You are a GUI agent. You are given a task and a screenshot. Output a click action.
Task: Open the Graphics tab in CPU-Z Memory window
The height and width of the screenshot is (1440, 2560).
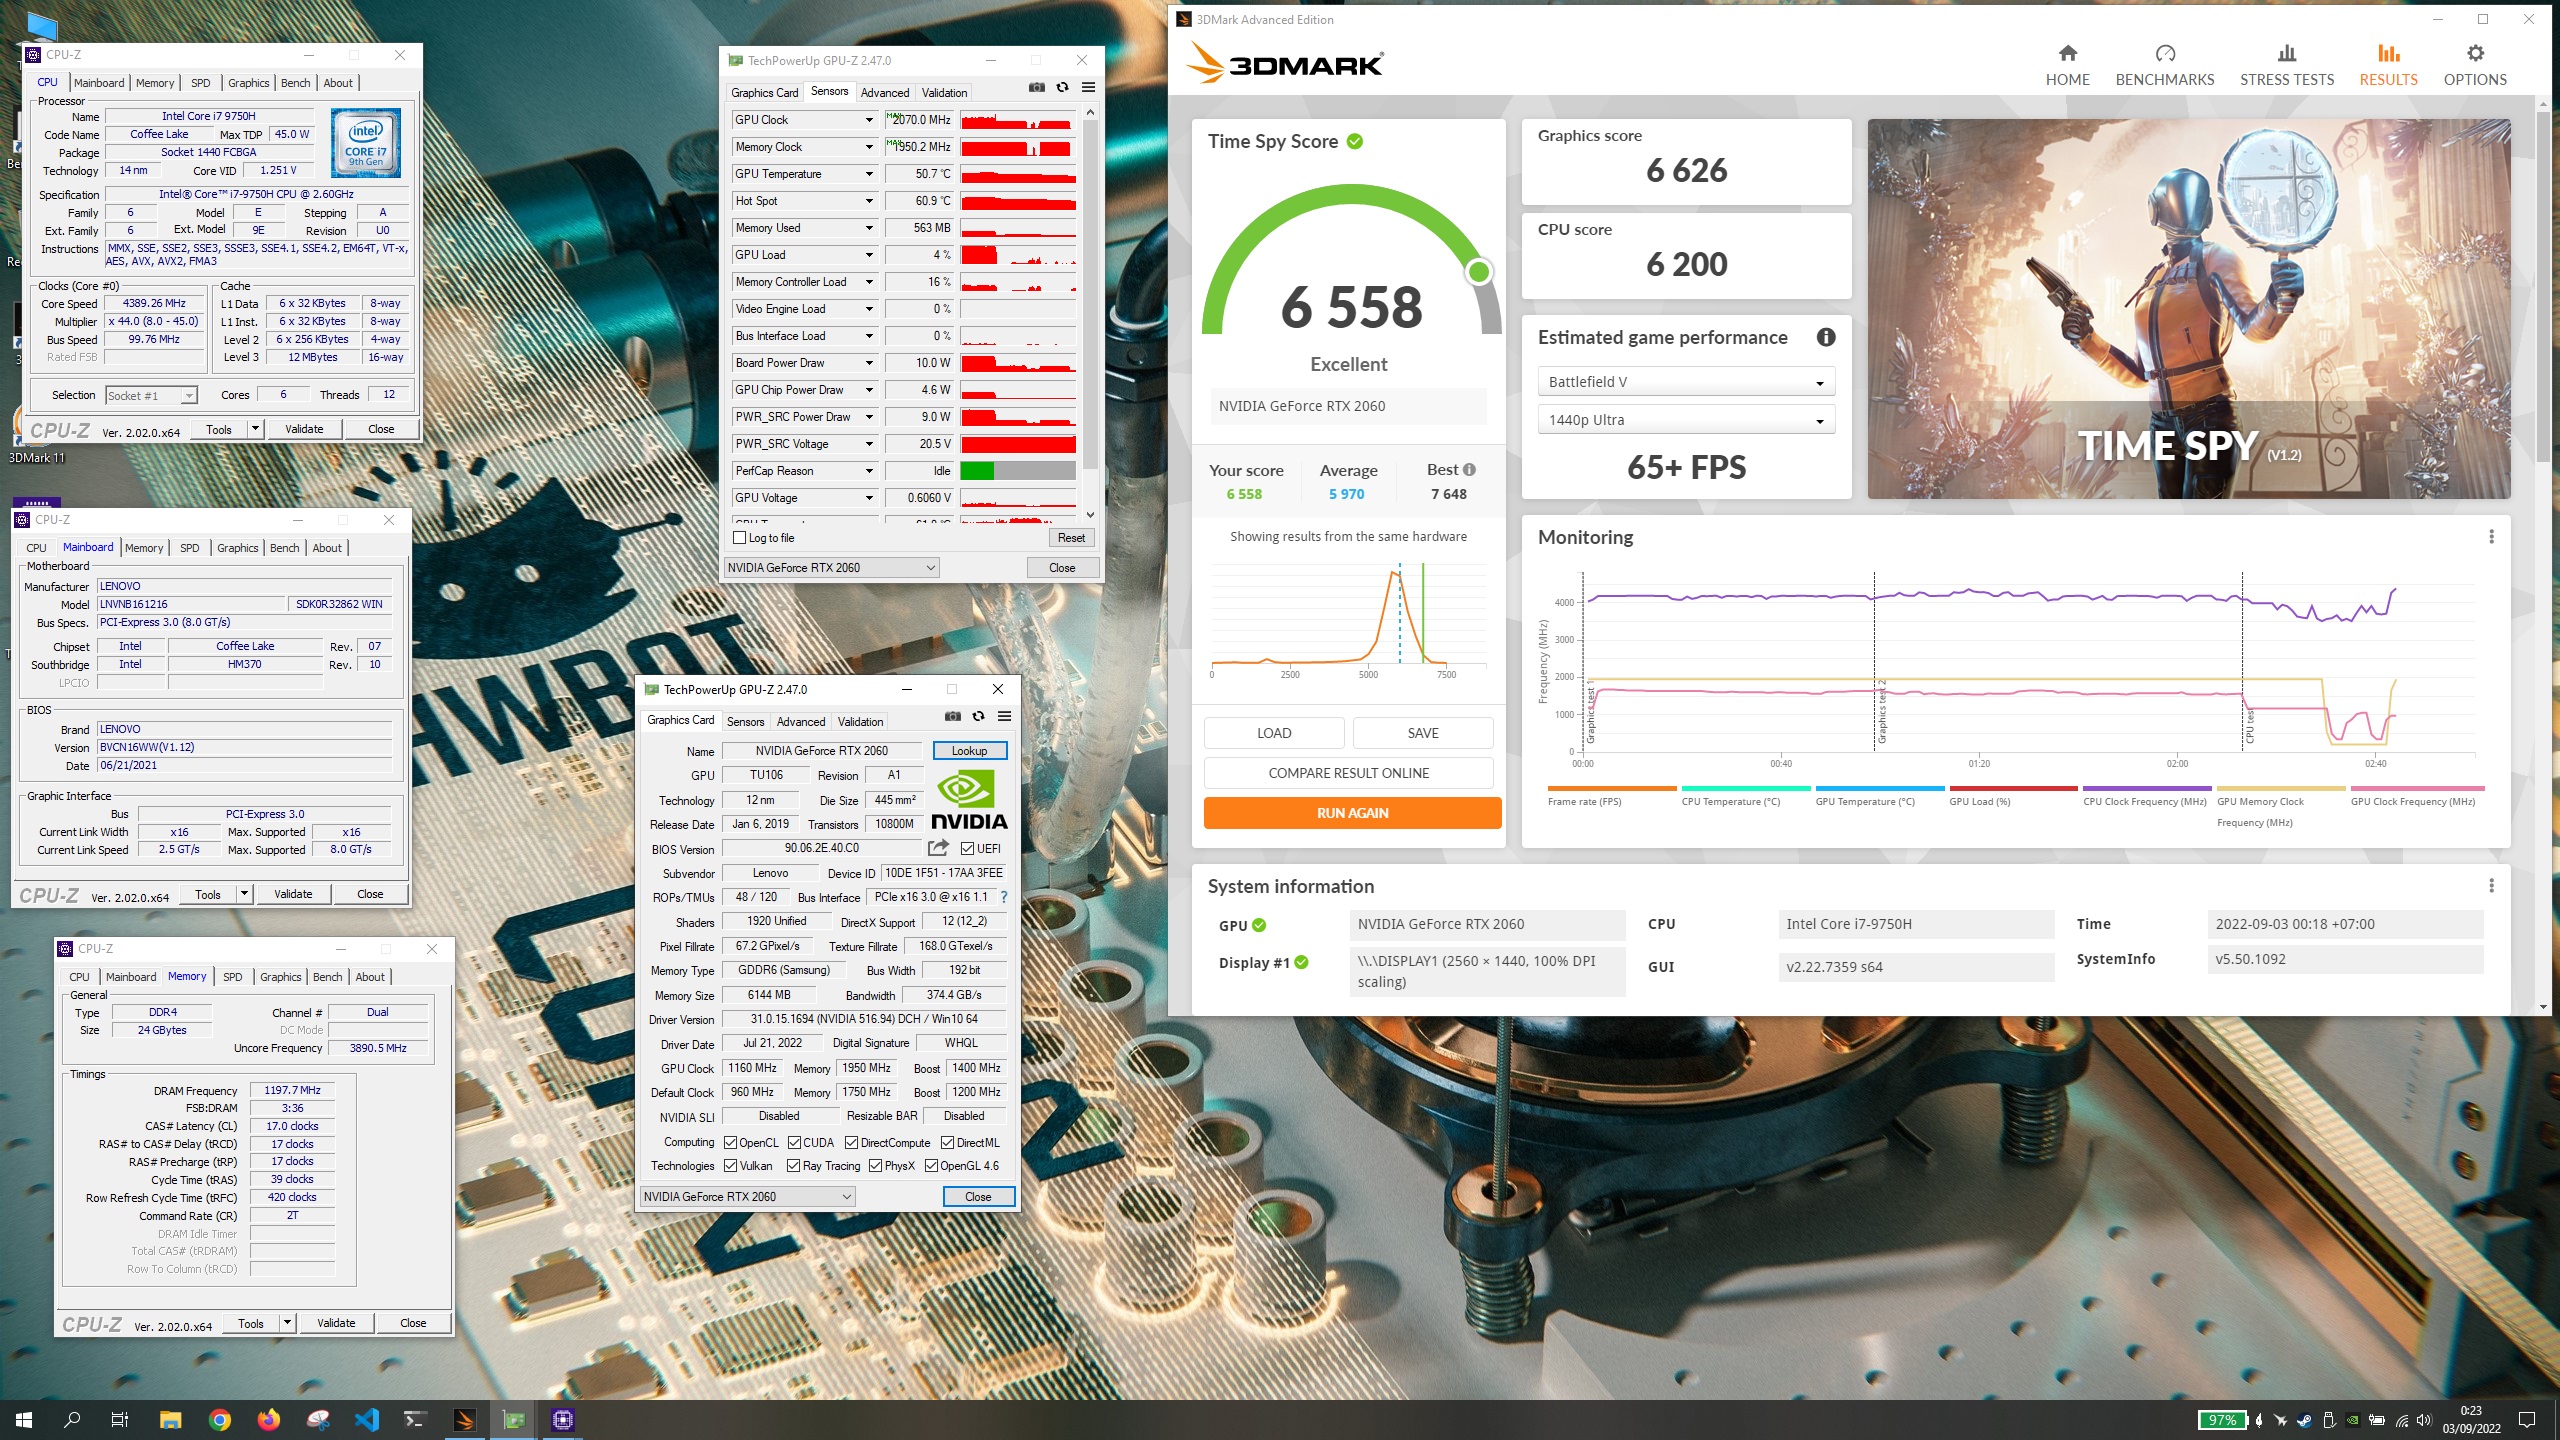click(280, 977)
